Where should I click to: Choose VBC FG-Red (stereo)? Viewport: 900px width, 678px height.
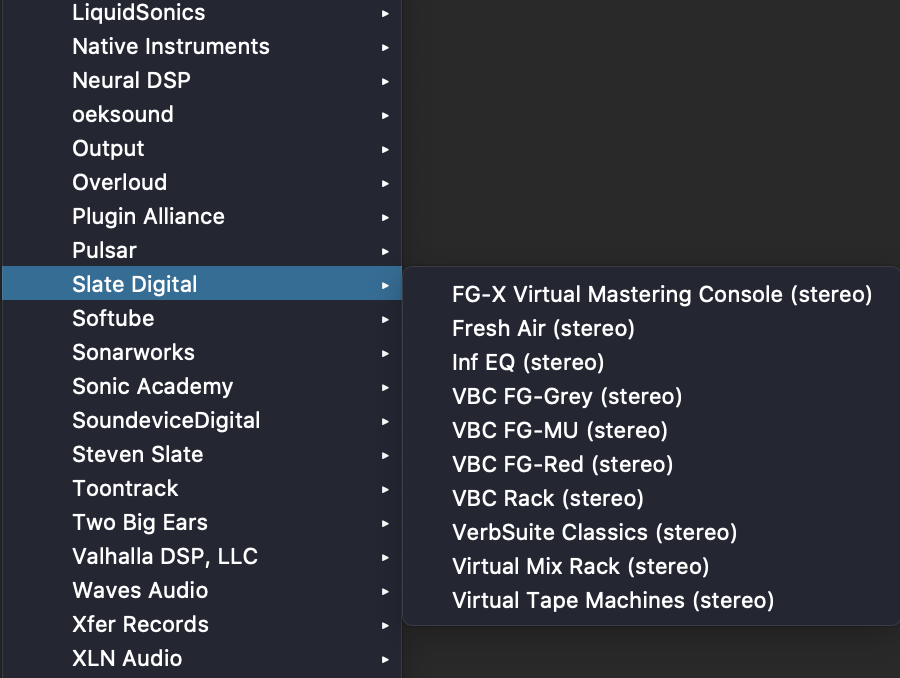click(x=651, y=464)
